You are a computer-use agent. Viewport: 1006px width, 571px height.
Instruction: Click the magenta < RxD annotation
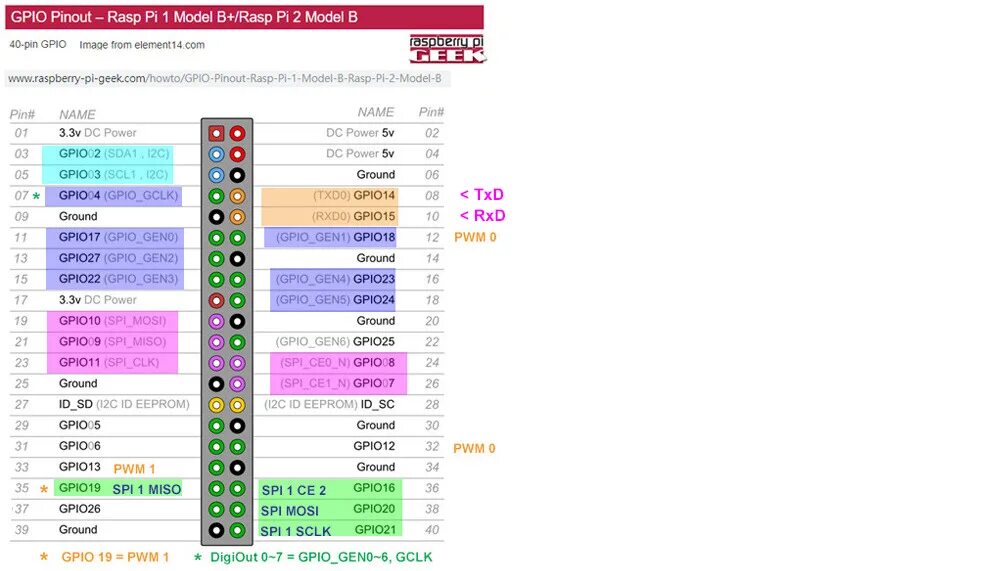[482, 216]
